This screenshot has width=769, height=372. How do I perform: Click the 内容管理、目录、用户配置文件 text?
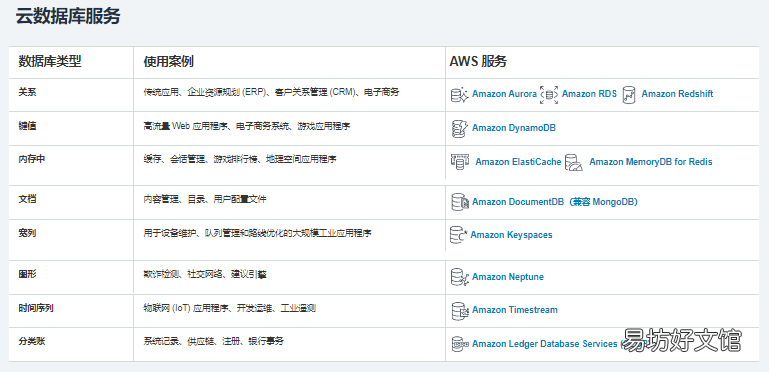(x=205, y=199)
